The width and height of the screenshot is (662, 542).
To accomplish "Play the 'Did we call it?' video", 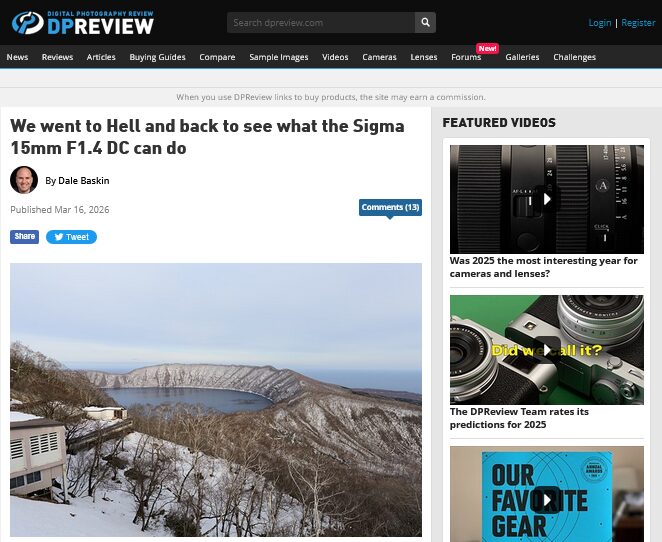I will (547, 350).
